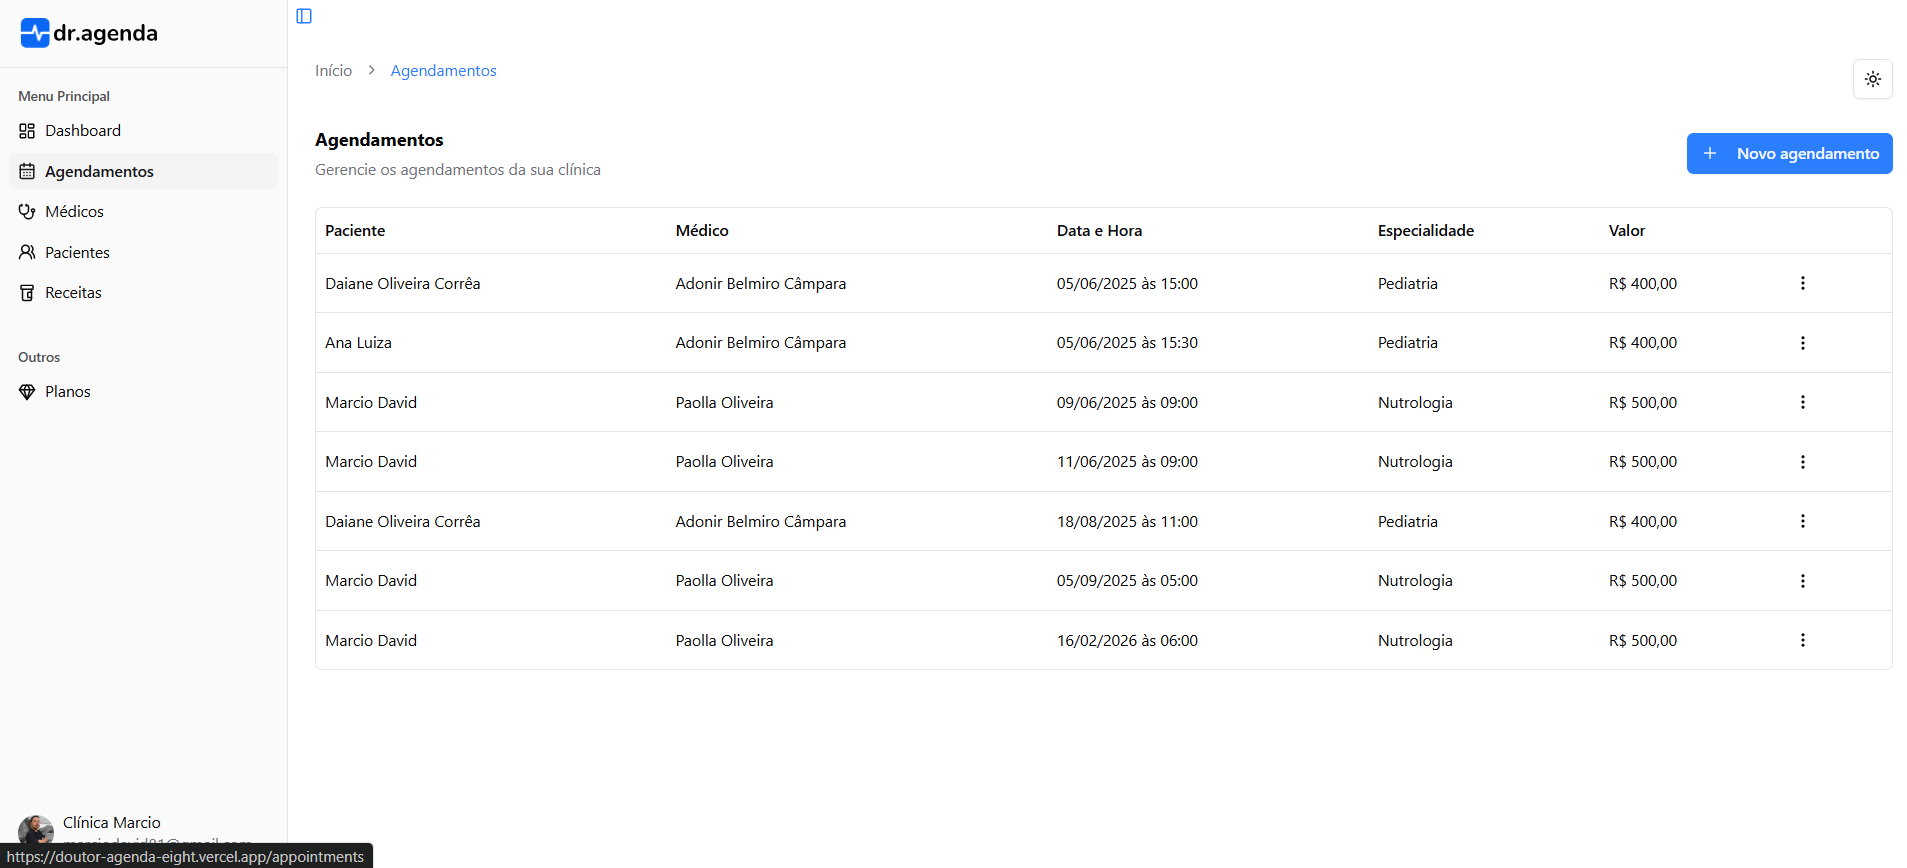Screen dimensions: 1907x868
Task: Toggle the sidebar collapse icon
Action: click(x=304, y=16)
